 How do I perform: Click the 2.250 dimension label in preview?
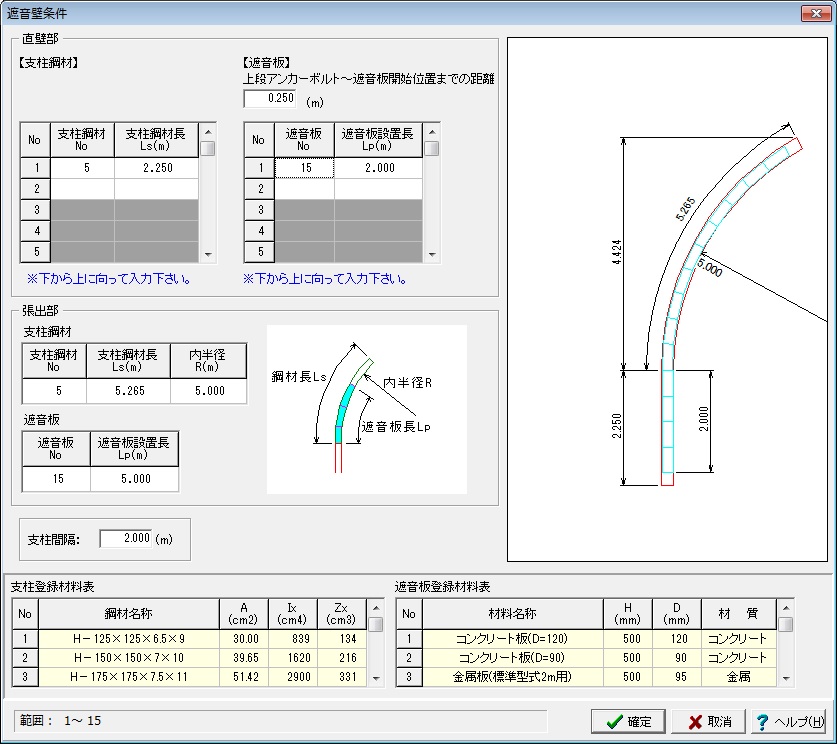[x=617, y=426]
